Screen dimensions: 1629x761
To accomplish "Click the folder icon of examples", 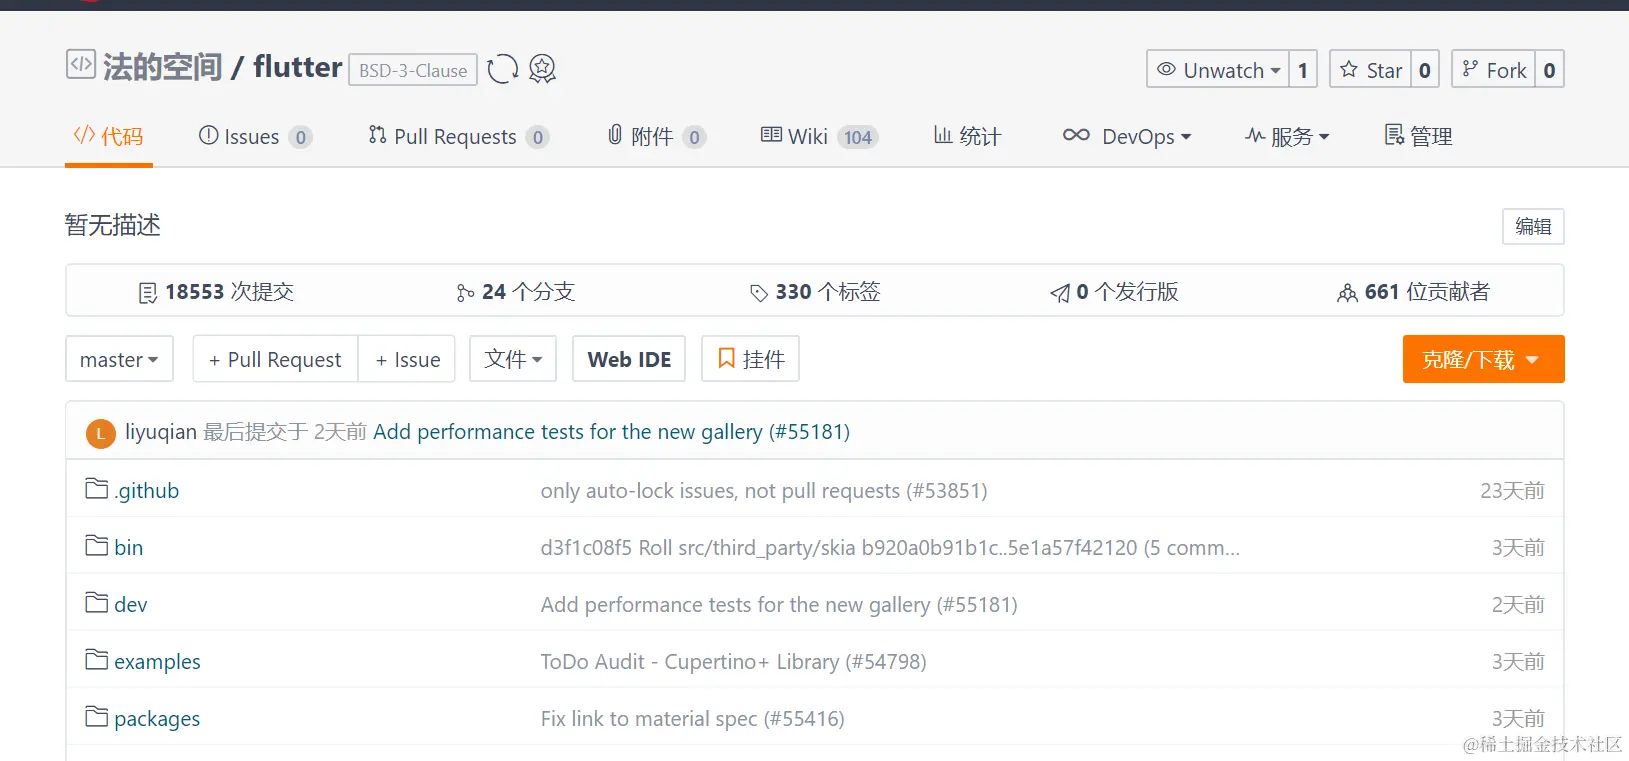I will pyautogui.click(x=97, y=659).
